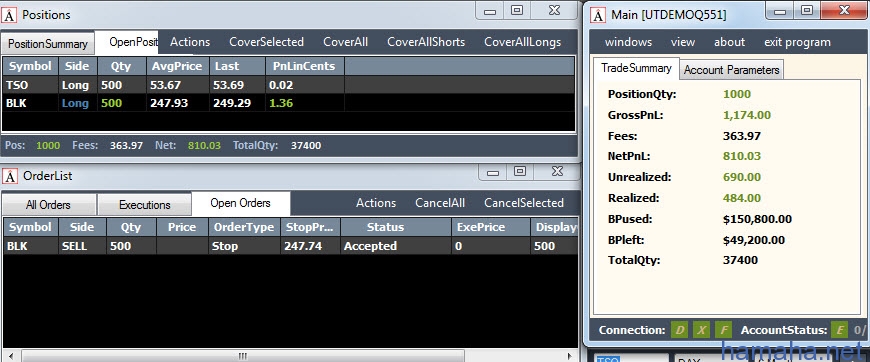
Task: Click the Realized value 484.00
Action: coord(742,198)
